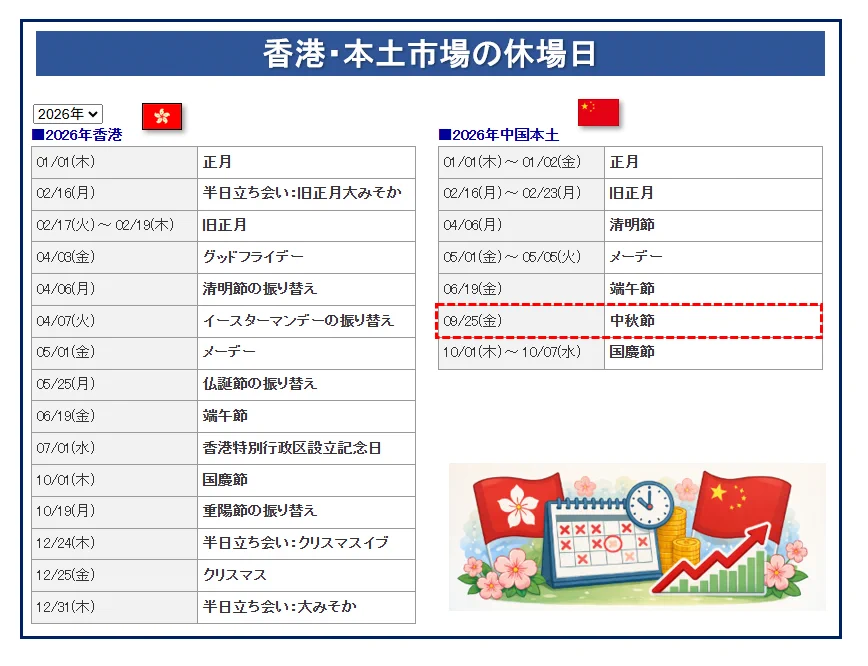
Task: Click 仏誕節の振り替え holiday cell
Action: 306,385
